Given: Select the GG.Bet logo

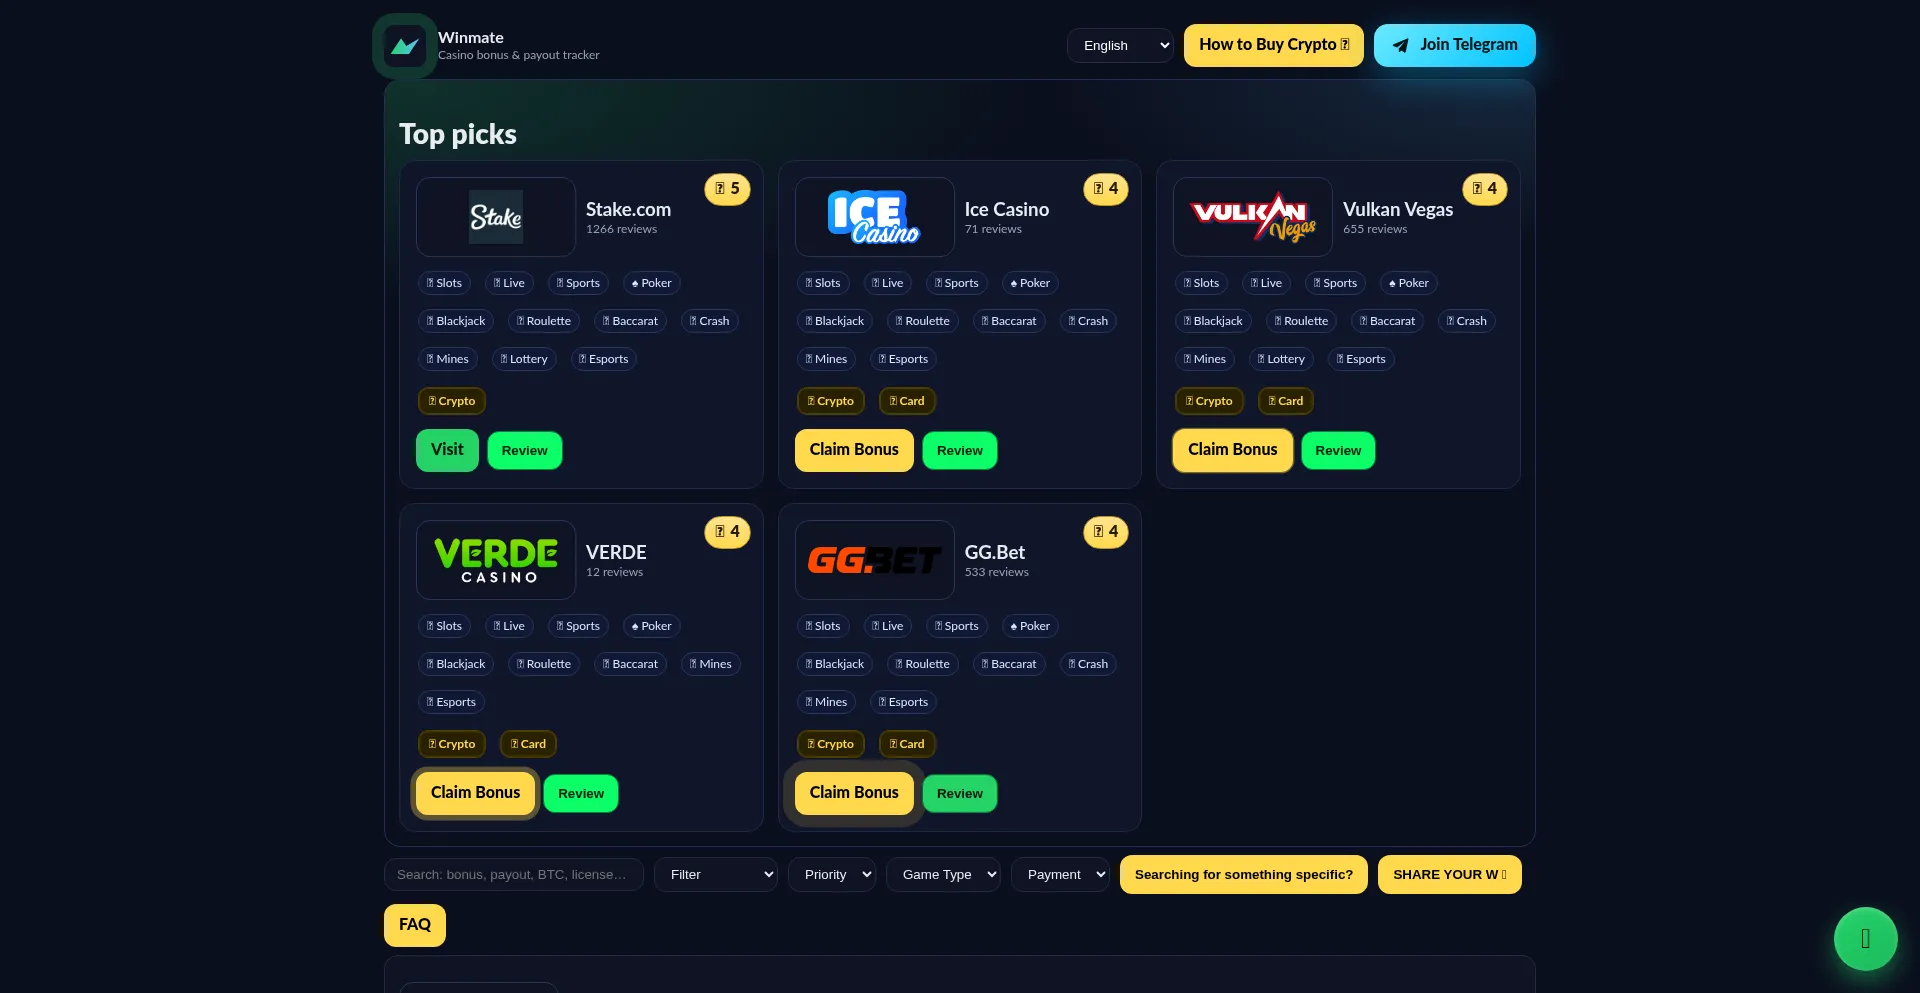Looking at the screenshot, I should point(875,560).
